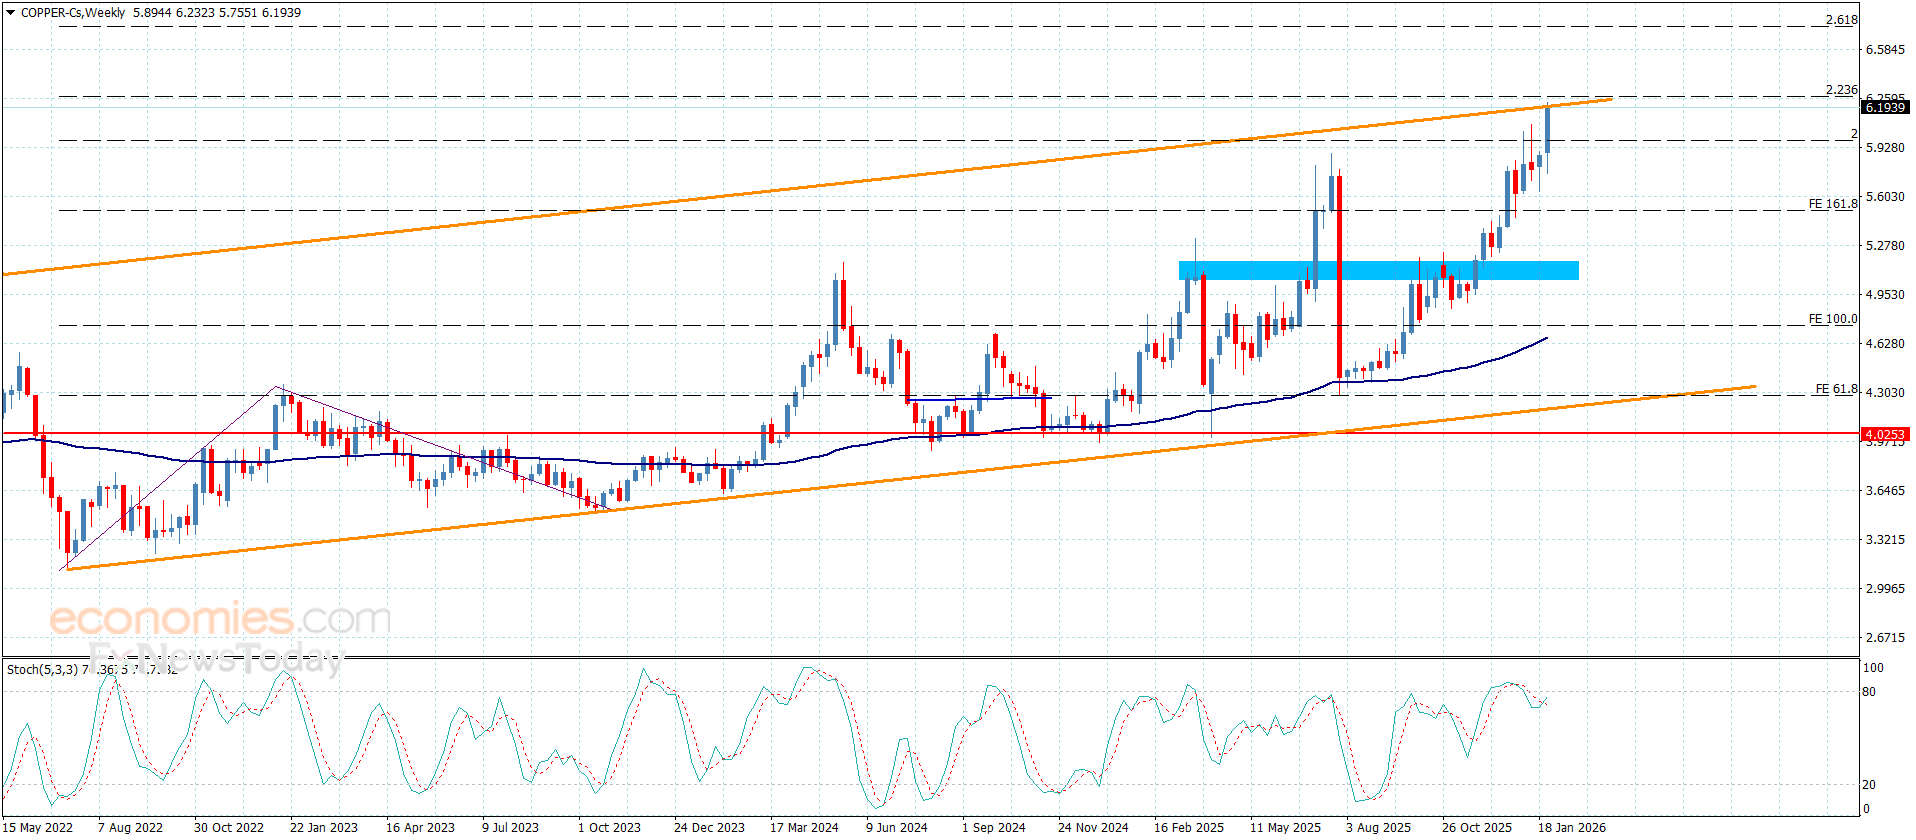This screenshot has height=840, width=1916.
Task: Select the 17 Mar 2024 date label
Action: point(804,827)
